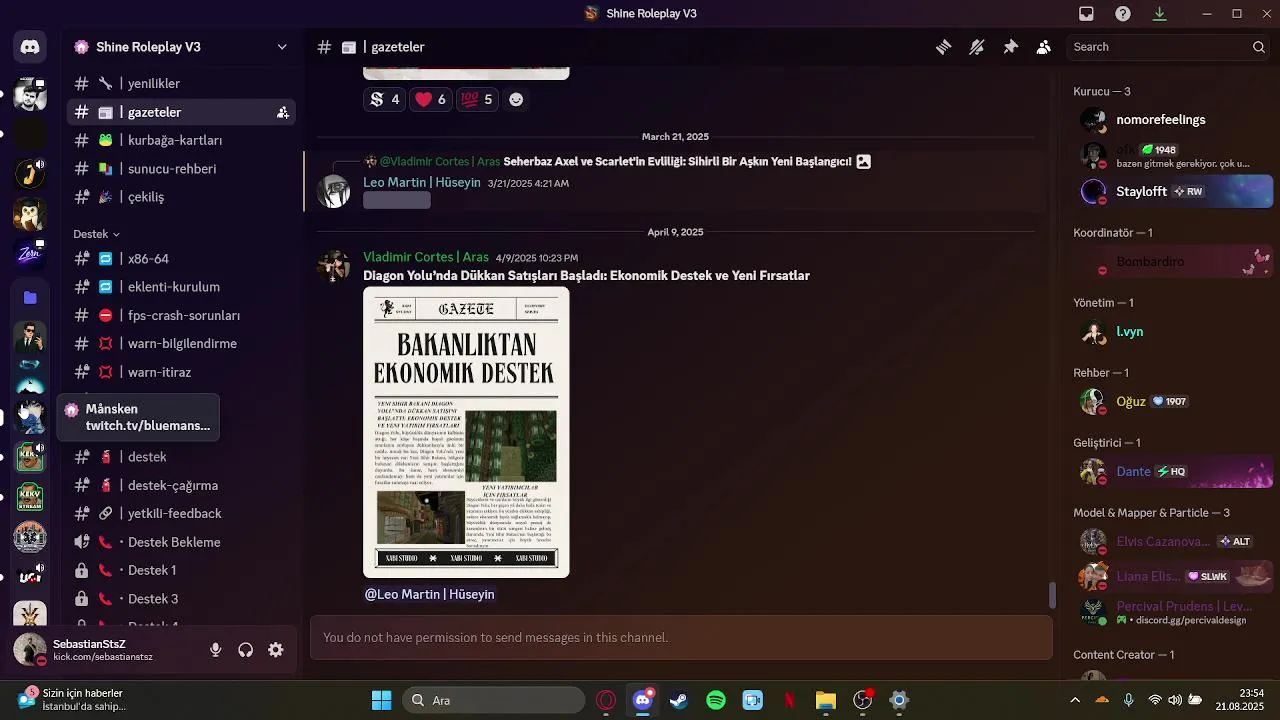This screenshot has width=1280, height=720.
Task: Open Threads icon in channel header
Action: coord(943,47)
